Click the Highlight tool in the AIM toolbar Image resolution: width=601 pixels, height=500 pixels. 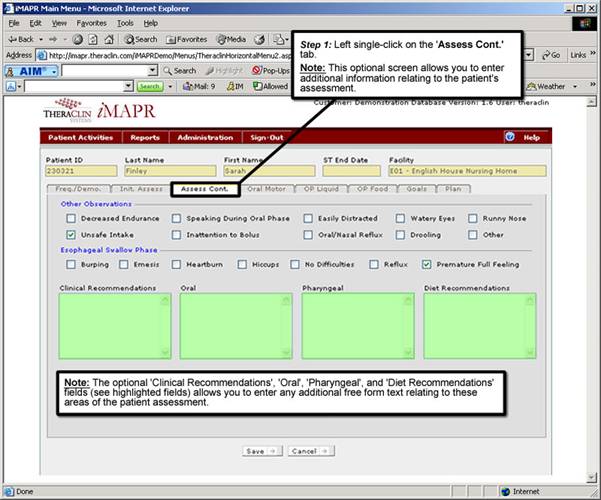click(224, 71)
